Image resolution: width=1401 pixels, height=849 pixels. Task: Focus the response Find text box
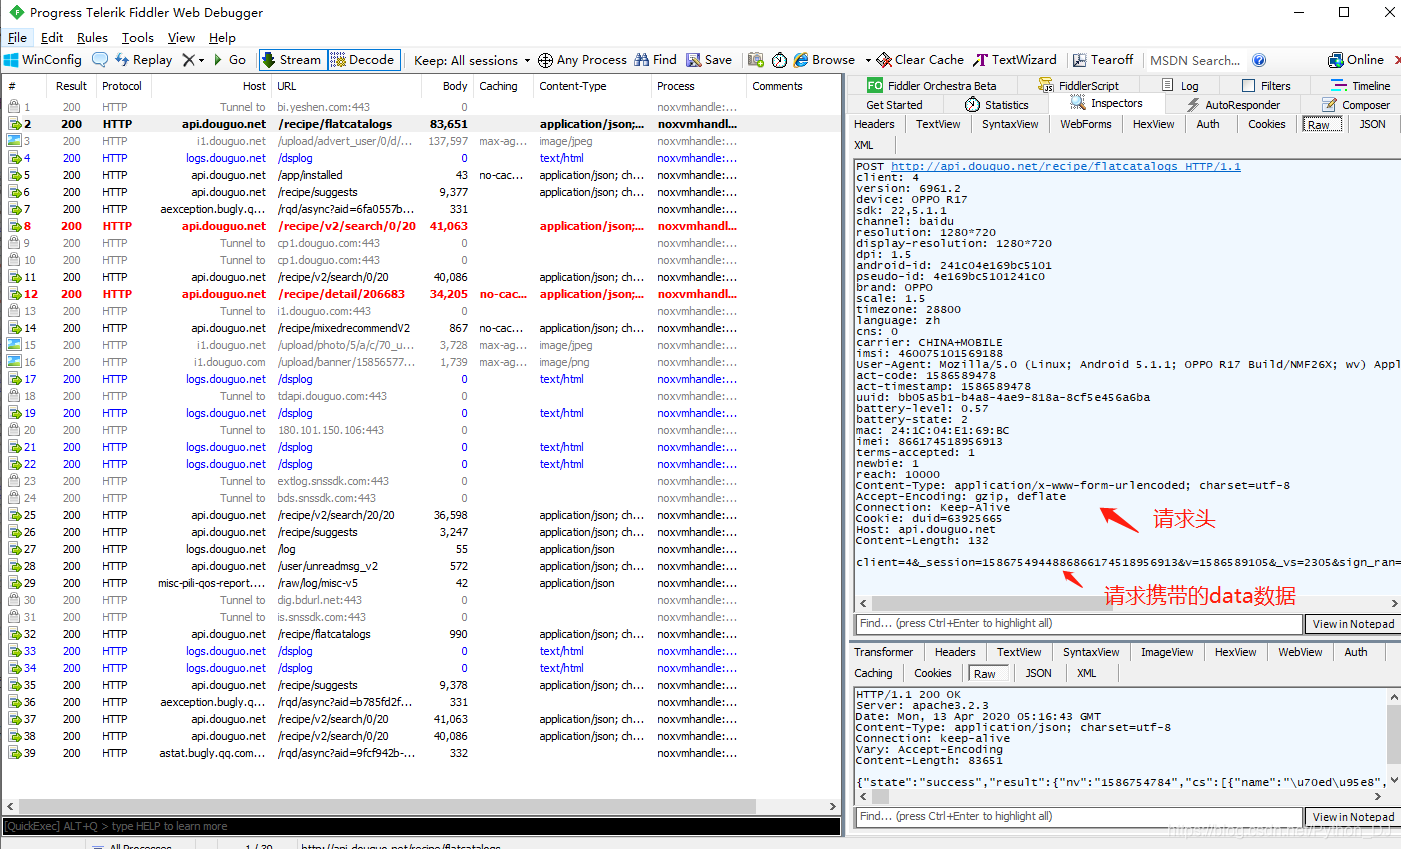click(x=1079, y=817)
